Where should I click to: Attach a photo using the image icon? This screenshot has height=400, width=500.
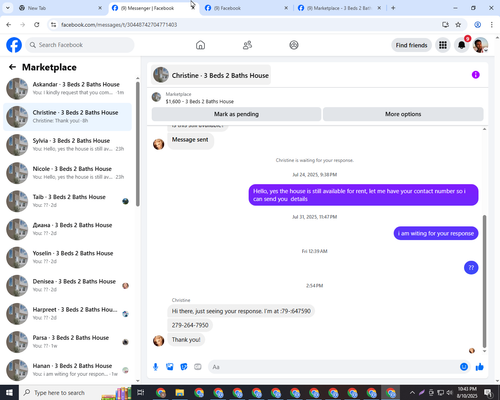pos(170,367)
